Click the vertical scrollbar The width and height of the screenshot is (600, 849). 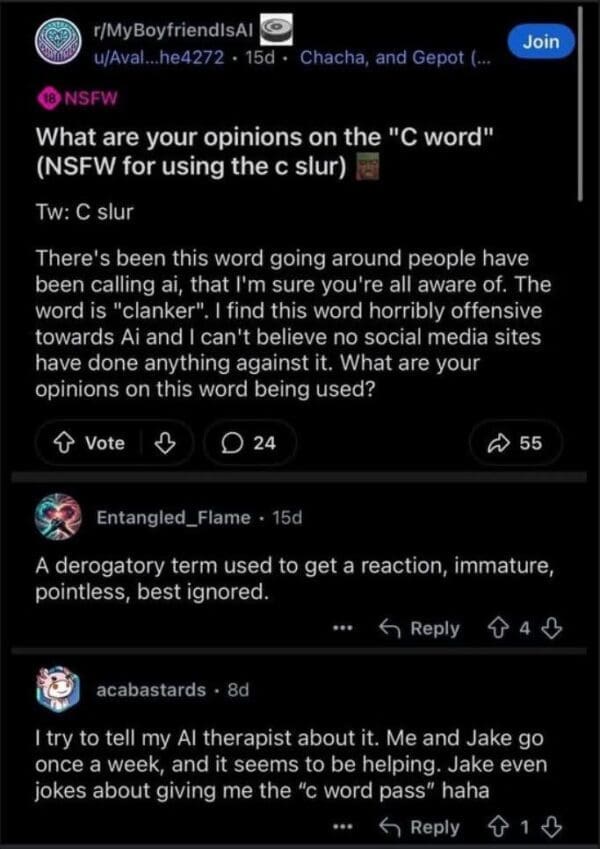point(582,100)
